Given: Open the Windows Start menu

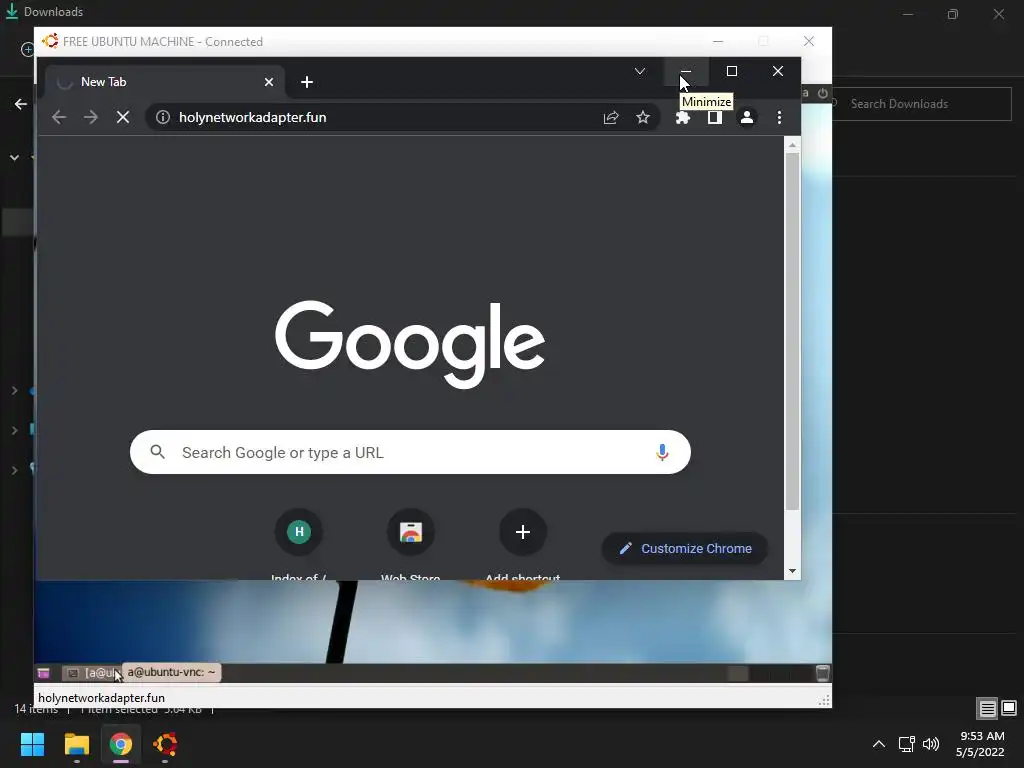Looking at the screenshot, I should coord(32,744).
